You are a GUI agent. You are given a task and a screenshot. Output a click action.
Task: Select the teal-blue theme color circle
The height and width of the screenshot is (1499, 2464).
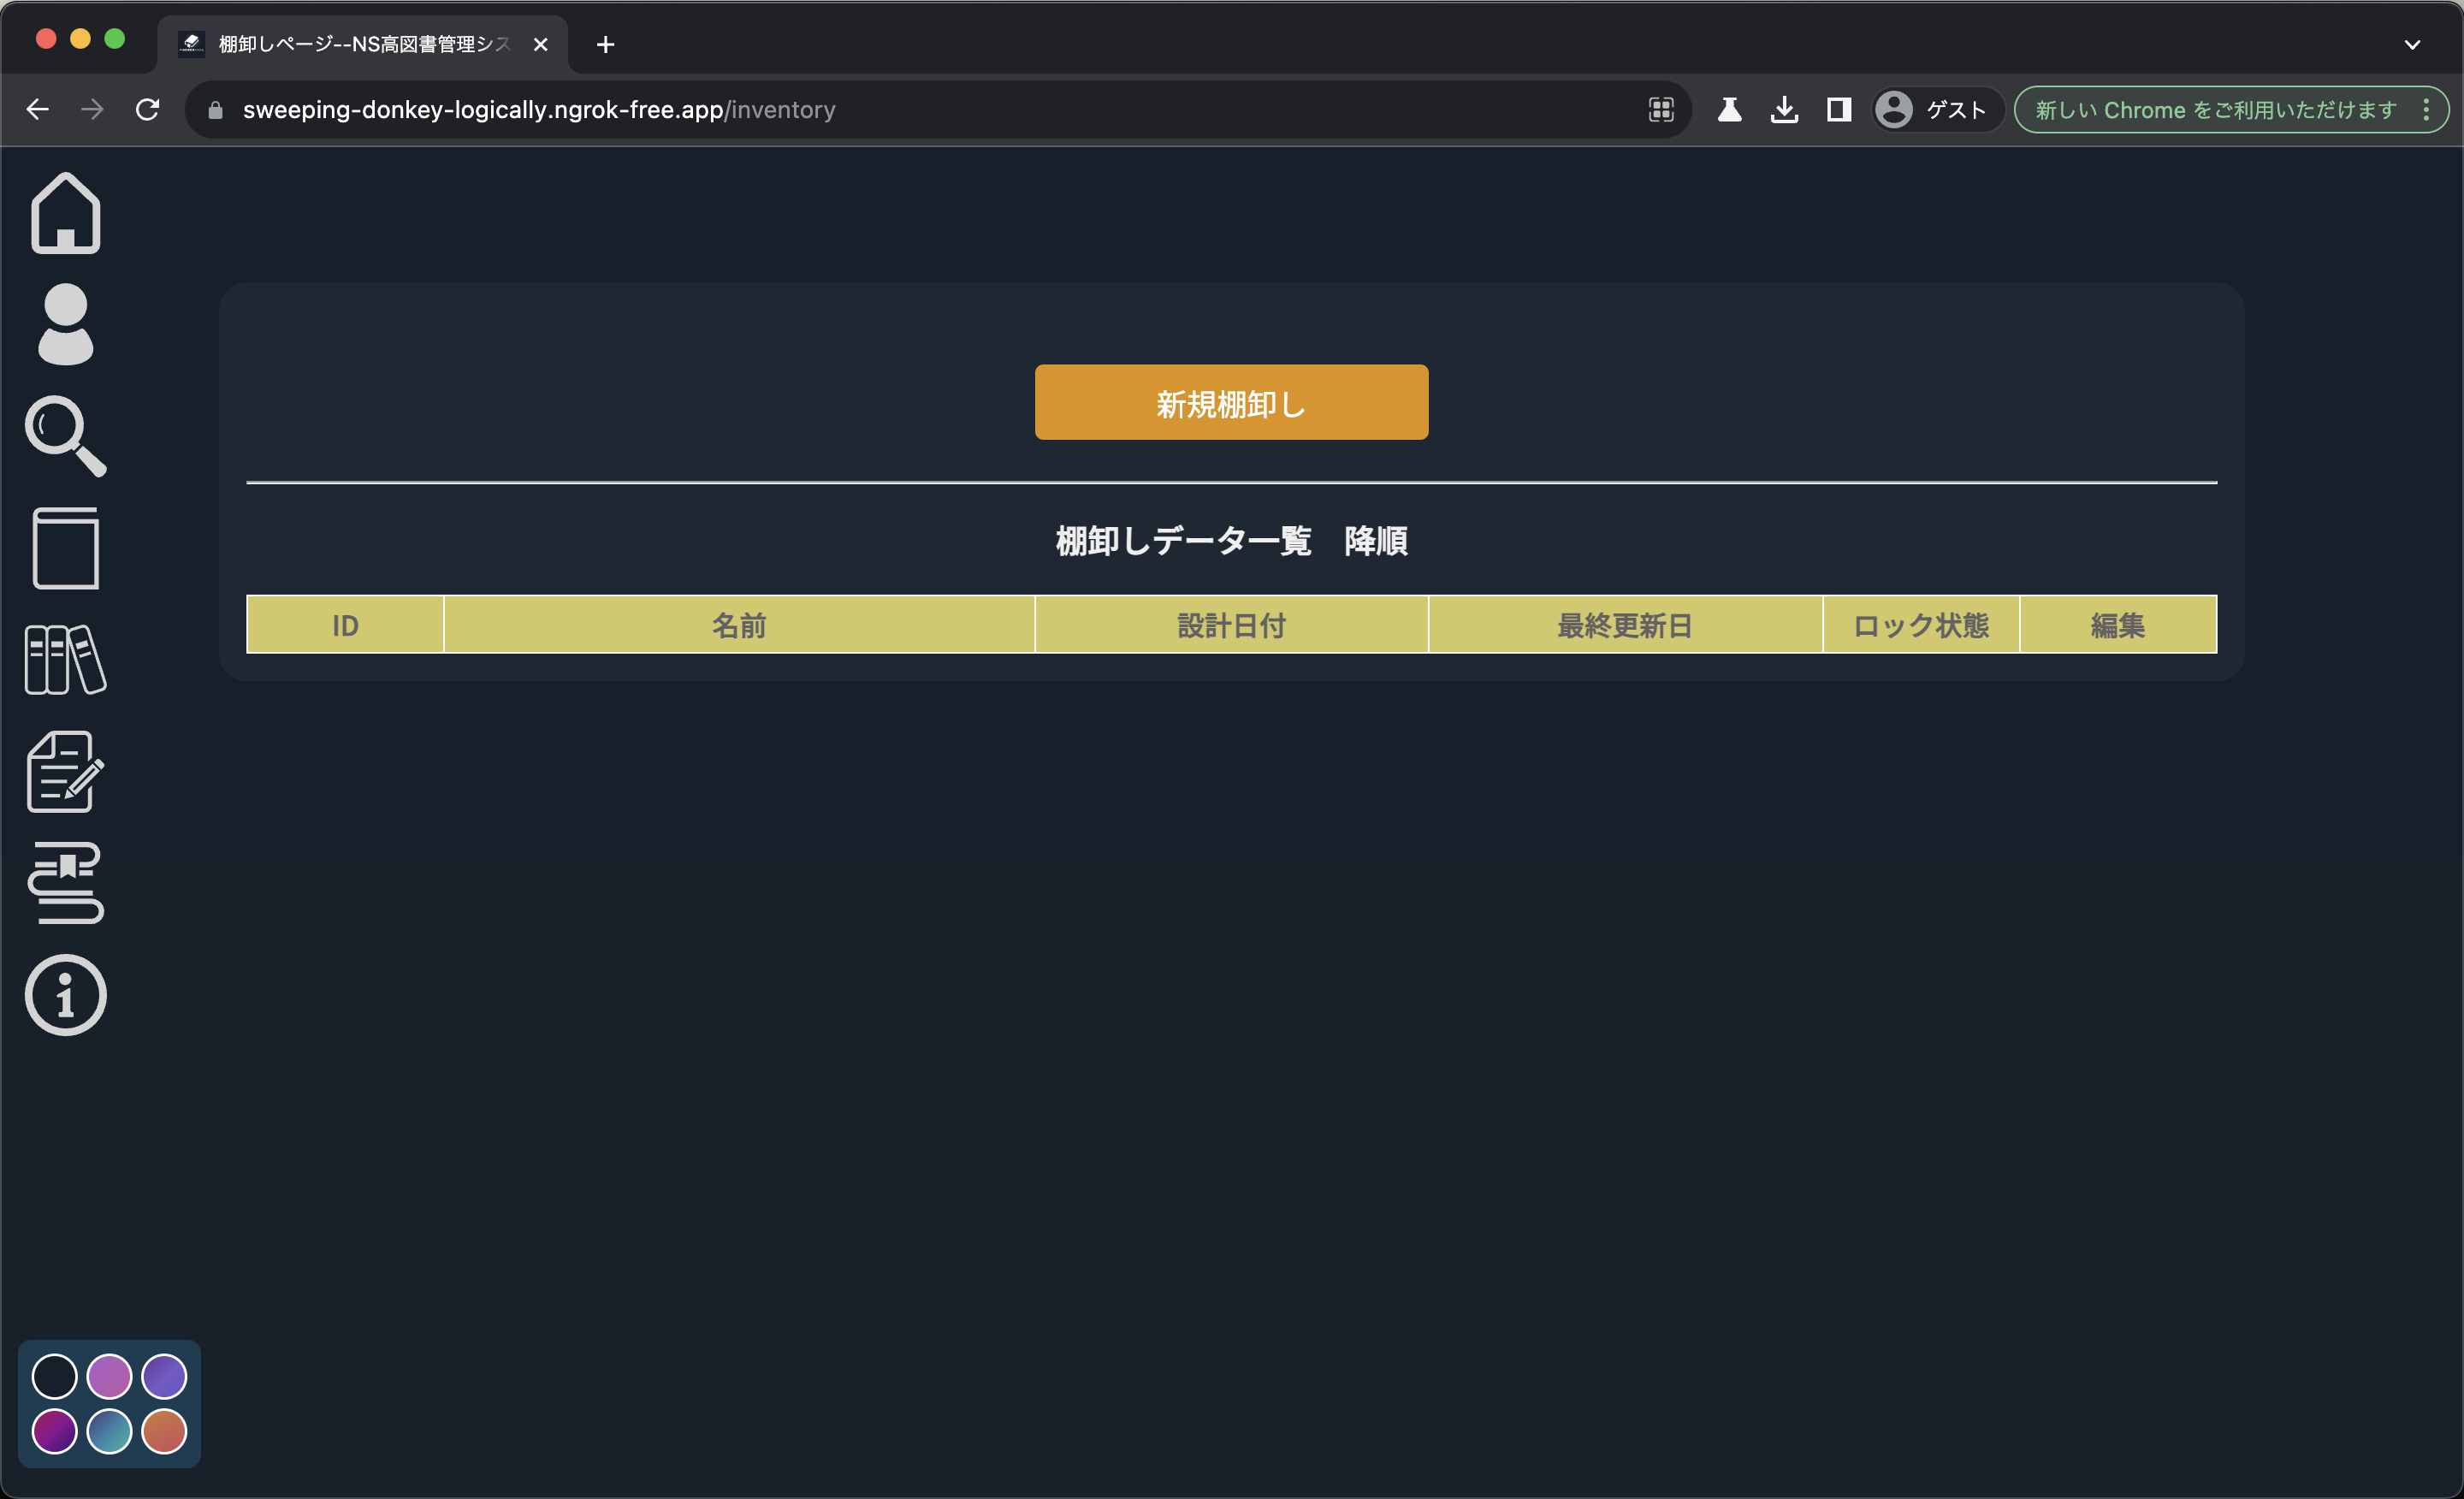click(x=109, y=1431)
